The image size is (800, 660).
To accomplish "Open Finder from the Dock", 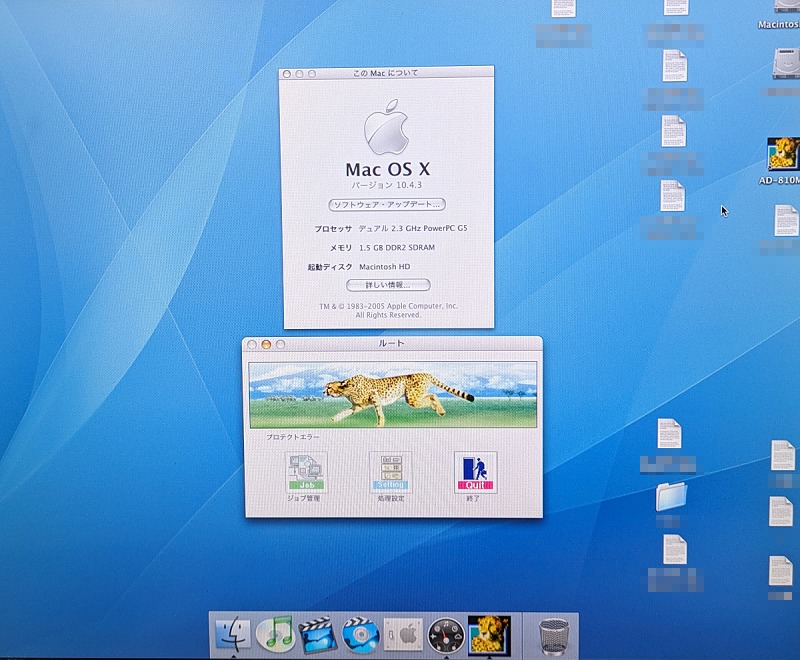I will [233, 633].
